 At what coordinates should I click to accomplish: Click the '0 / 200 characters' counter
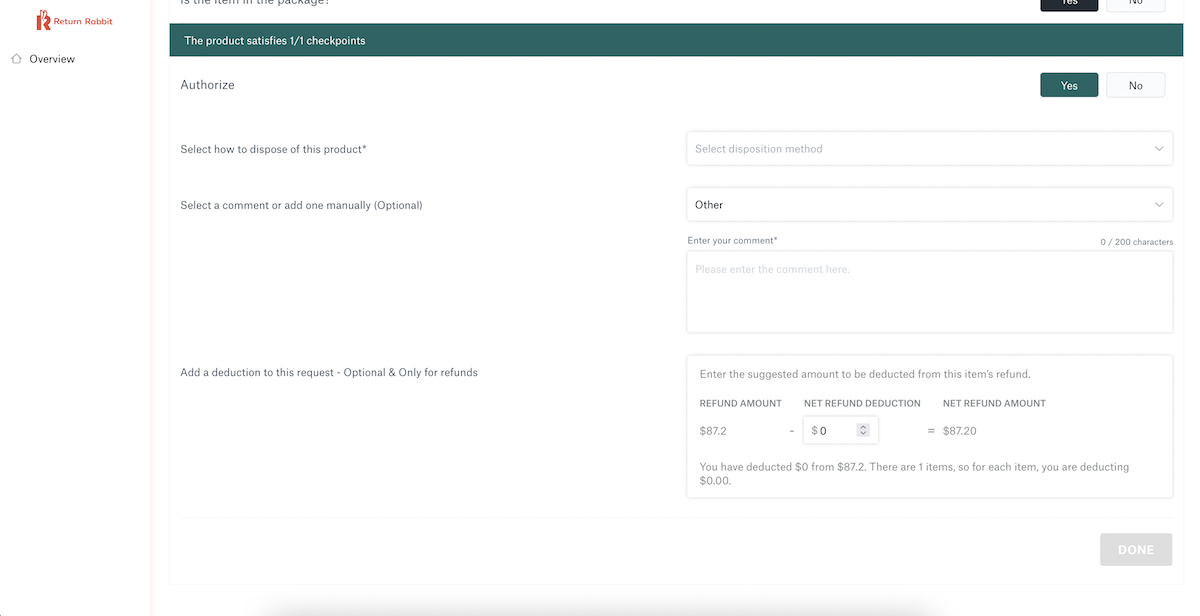(1136, 242)
